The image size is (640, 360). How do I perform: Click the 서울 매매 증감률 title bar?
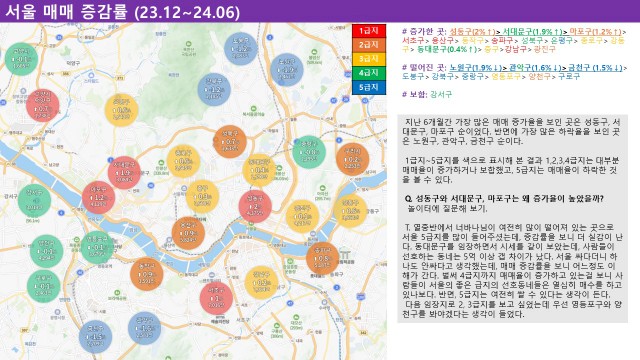click(320, 11)
